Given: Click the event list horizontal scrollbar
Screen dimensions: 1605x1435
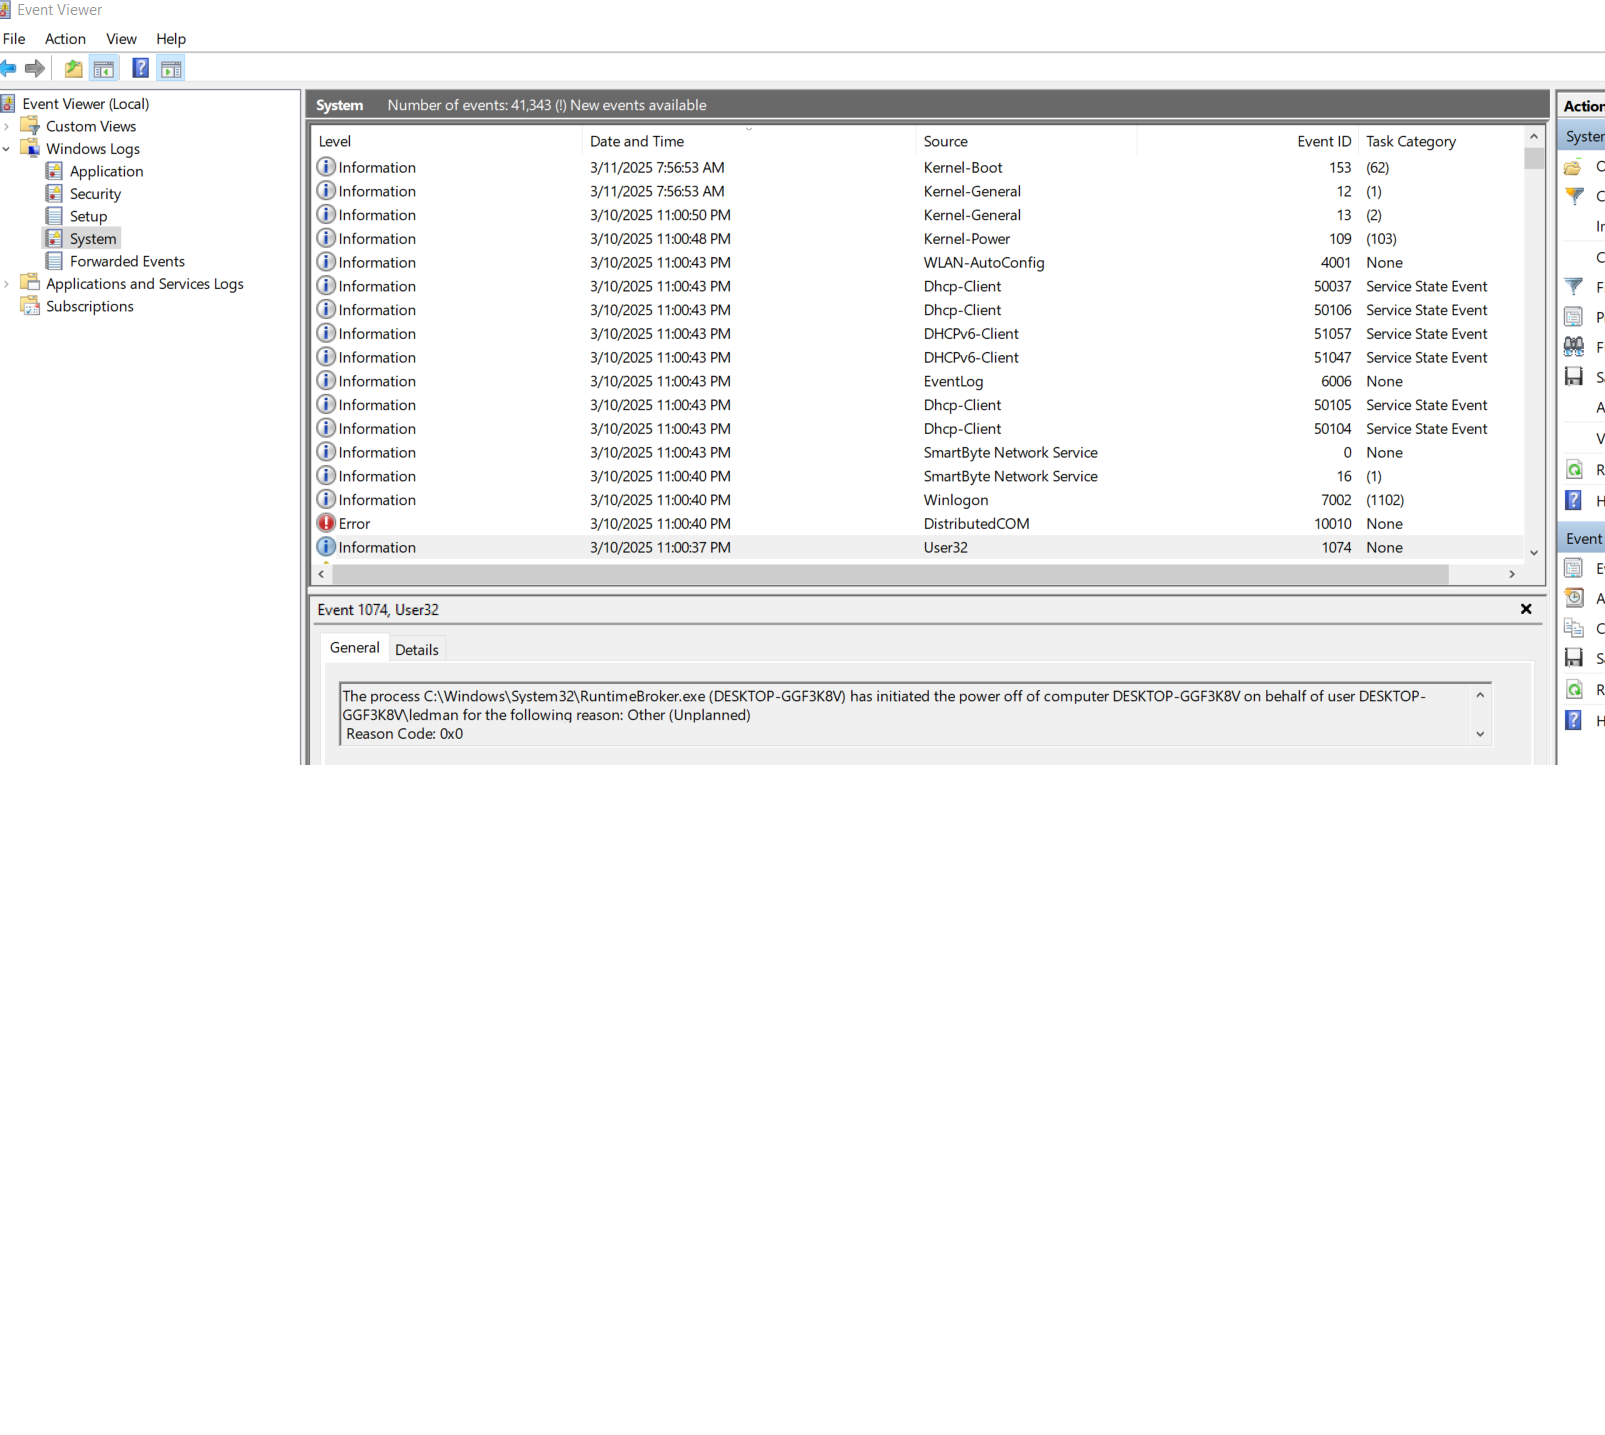Looking at the screenshot, I should 890,574.
